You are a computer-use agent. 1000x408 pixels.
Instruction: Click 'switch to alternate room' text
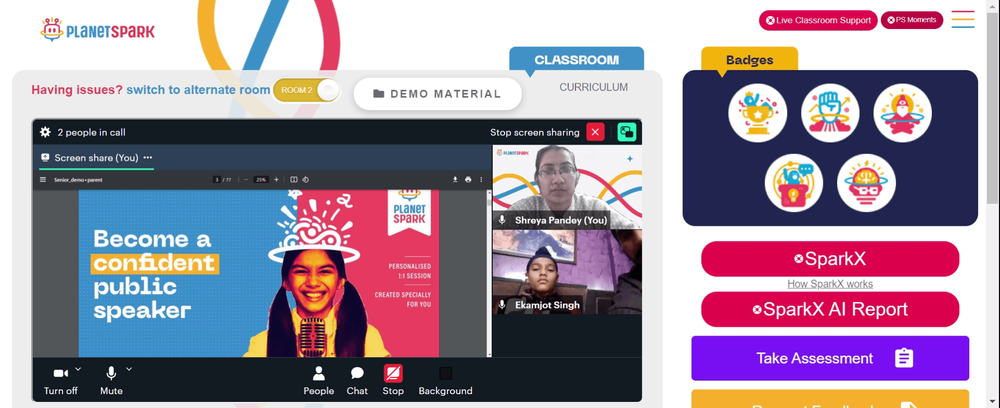pyautogui.click(x=198, y=90)
